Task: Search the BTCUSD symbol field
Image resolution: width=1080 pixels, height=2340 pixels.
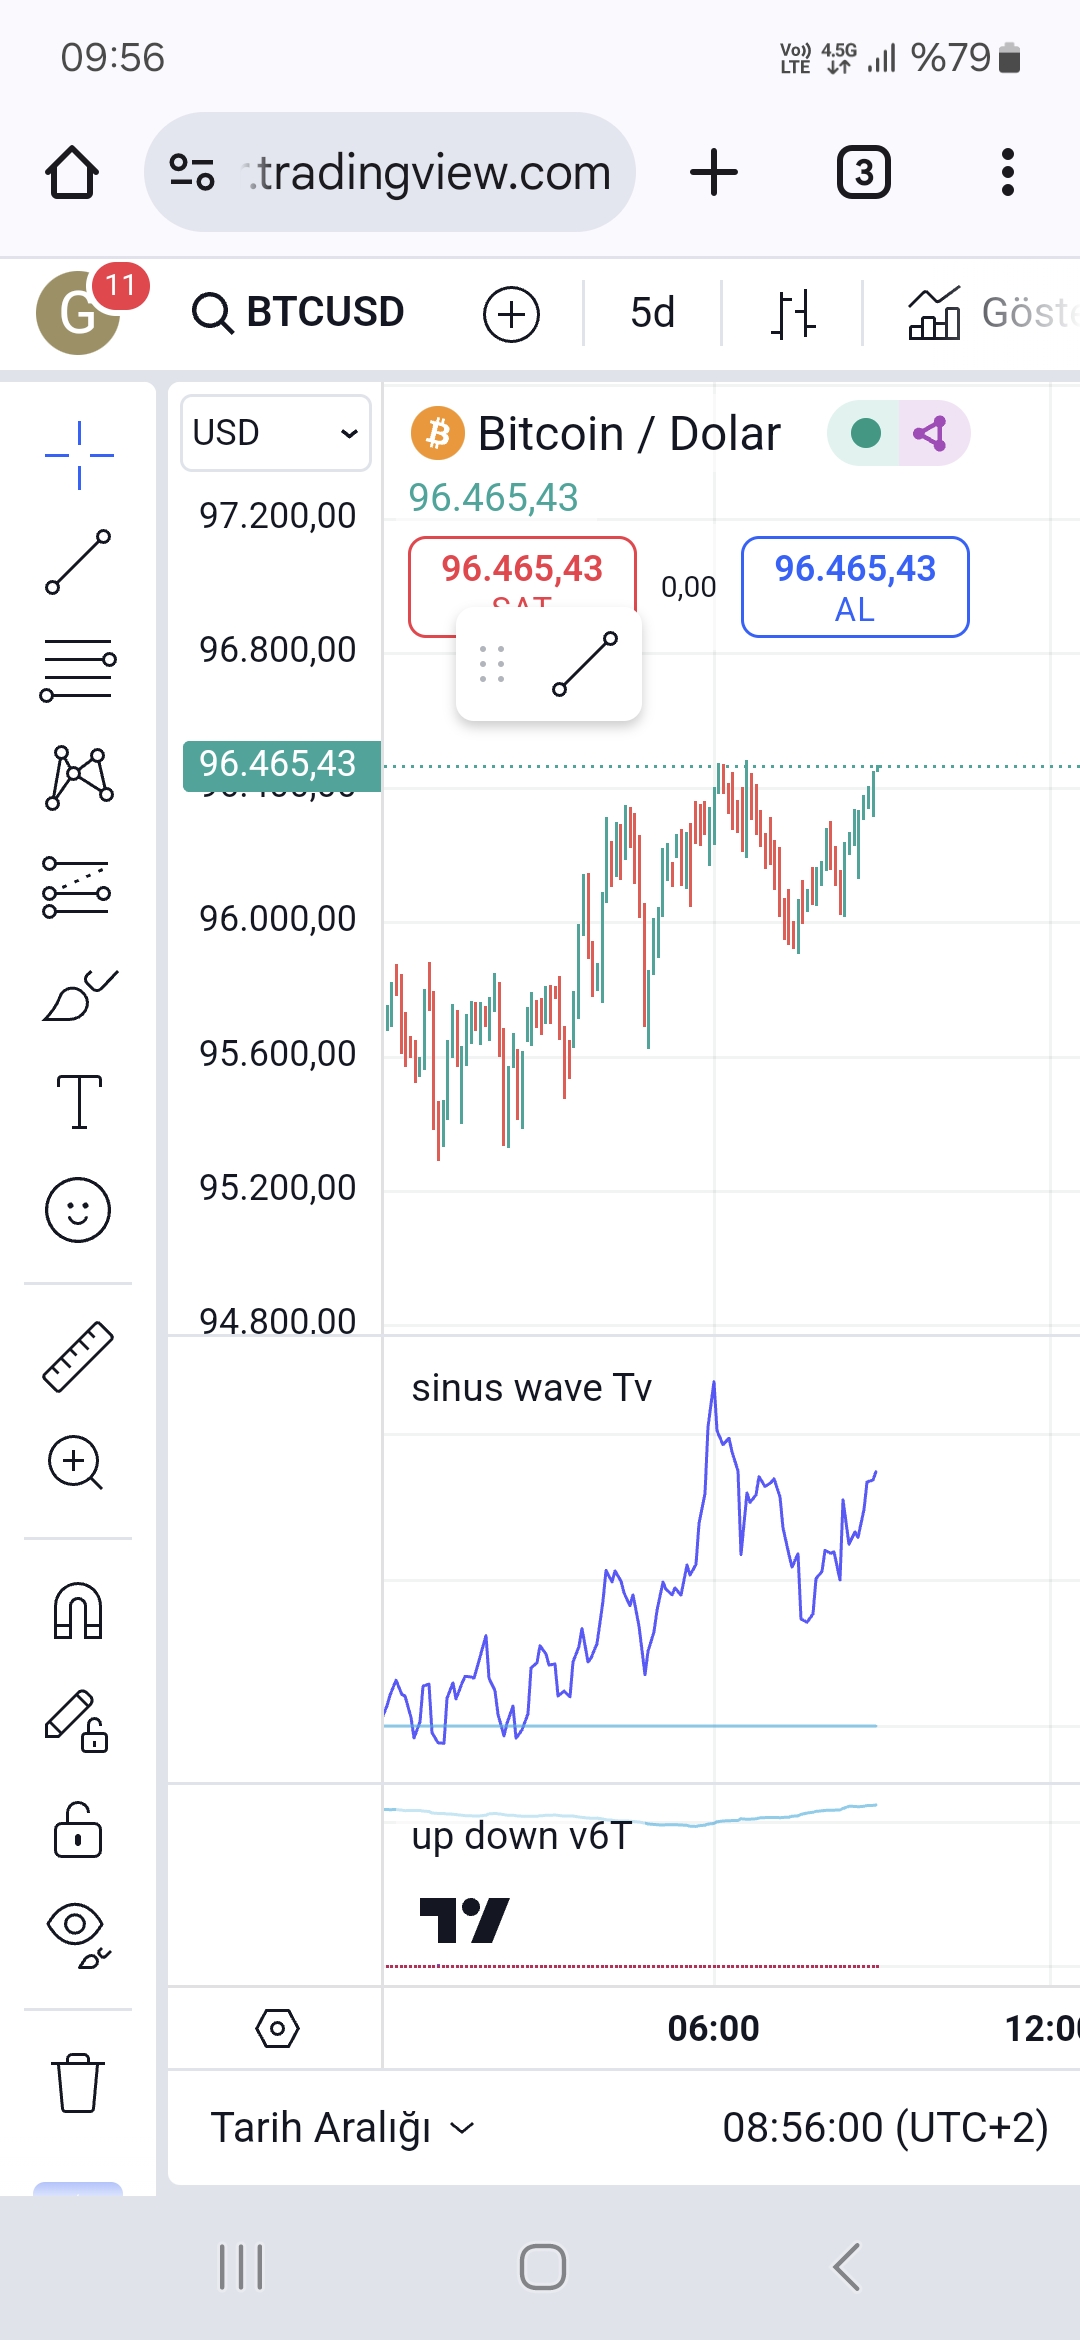Action: click(298, 312)
